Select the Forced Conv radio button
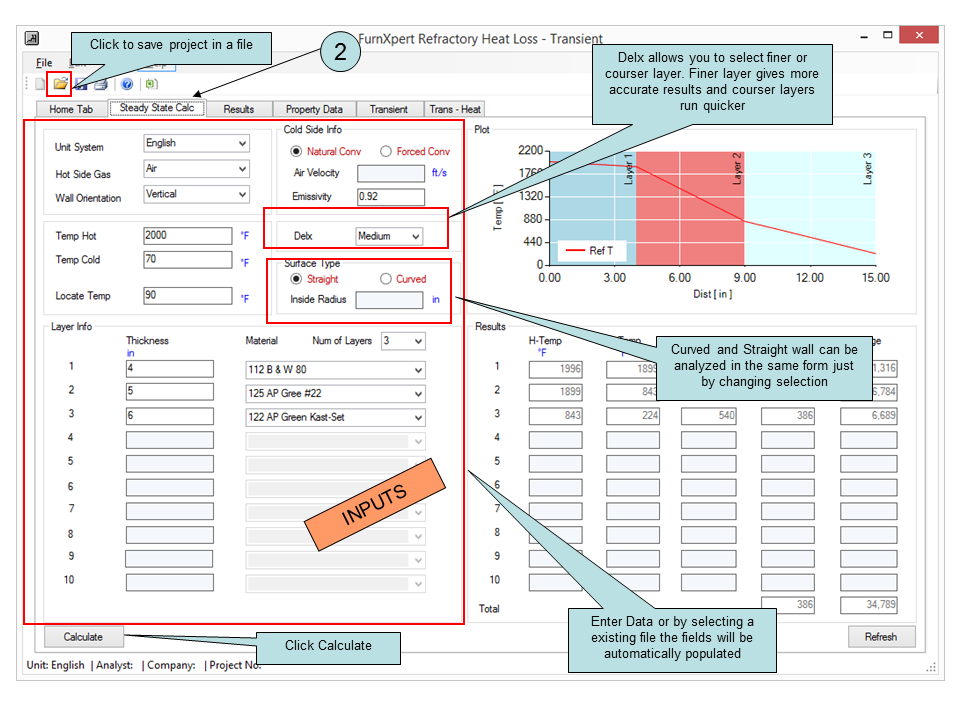Viewport: 960px width, 720px height. pyautogui.click(x=386, y=151)
